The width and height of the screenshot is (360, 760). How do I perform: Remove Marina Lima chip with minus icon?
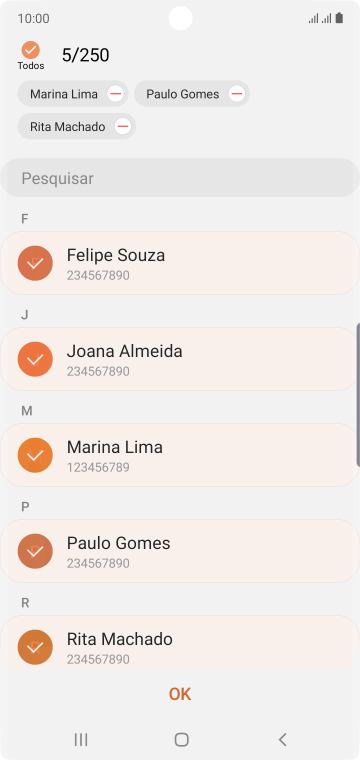[115, 94]
